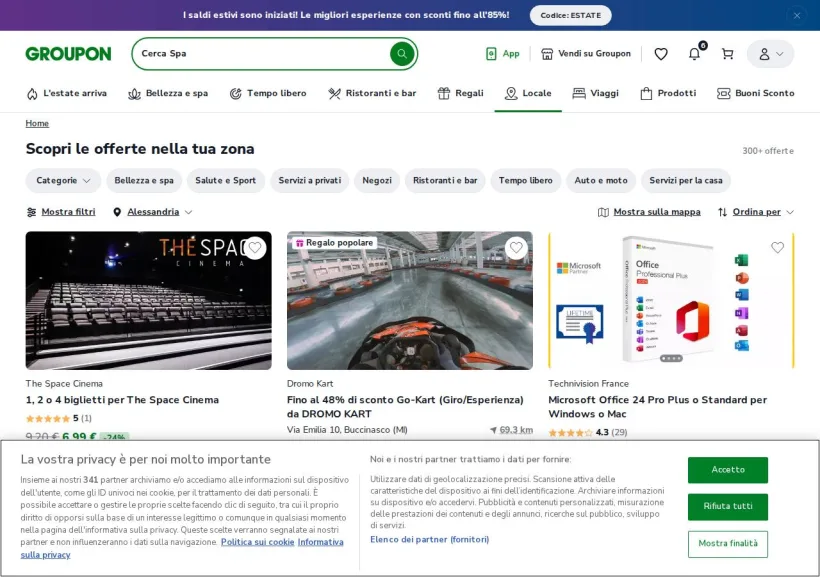Click the Vendi su Groupon link text
The image size is (820, 577).
coord(594,53)
